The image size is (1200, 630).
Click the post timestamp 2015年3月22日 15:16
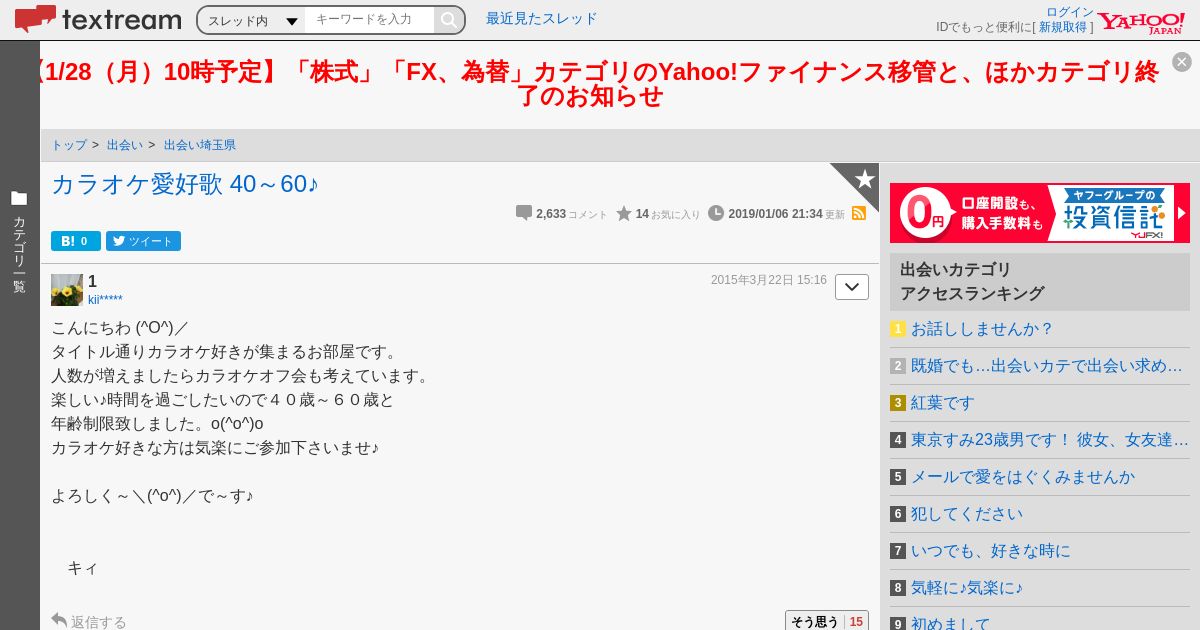pos(769,280)
